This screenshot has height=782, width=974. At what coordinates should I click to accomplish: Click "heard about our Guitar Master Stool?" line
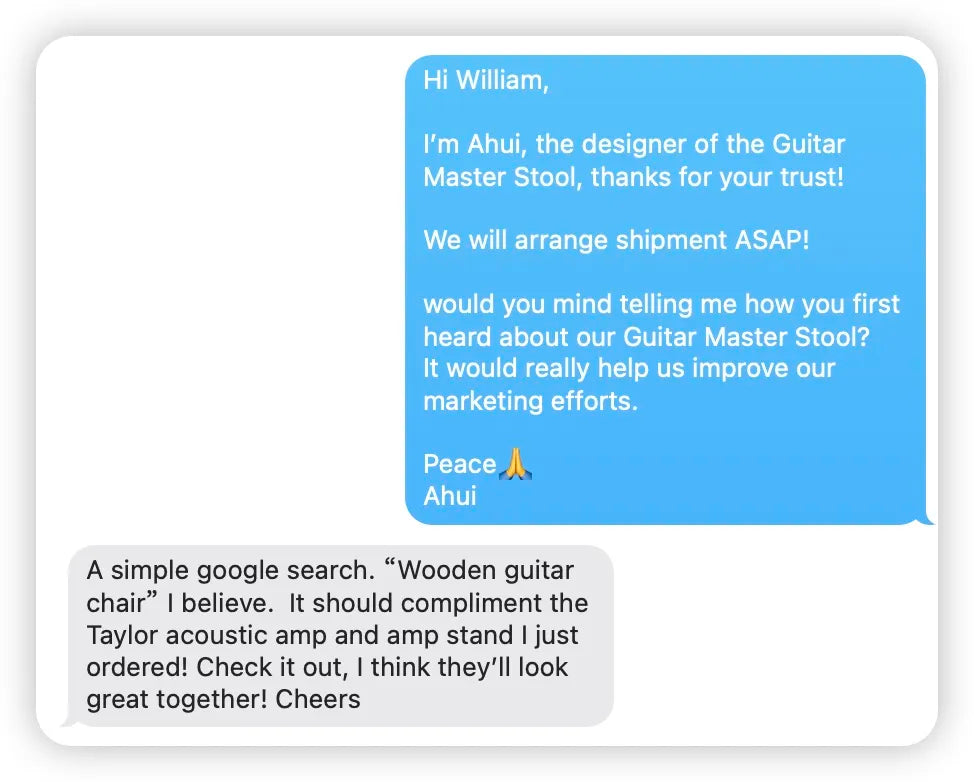point(646,337)
